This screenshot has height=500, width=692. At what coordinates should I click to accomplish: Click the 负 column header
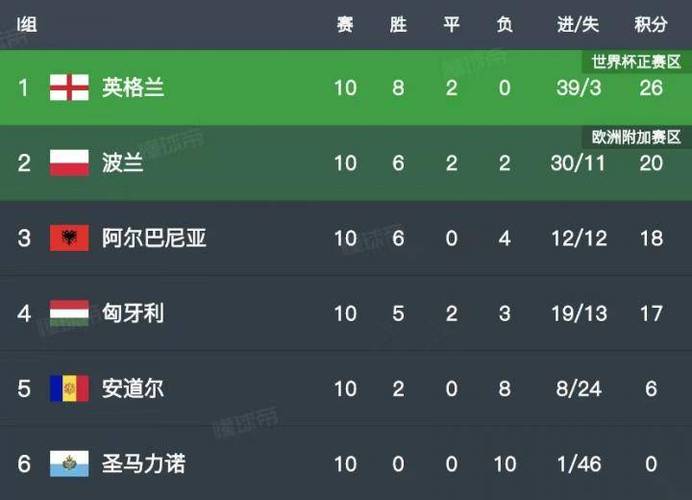point(504,24)
